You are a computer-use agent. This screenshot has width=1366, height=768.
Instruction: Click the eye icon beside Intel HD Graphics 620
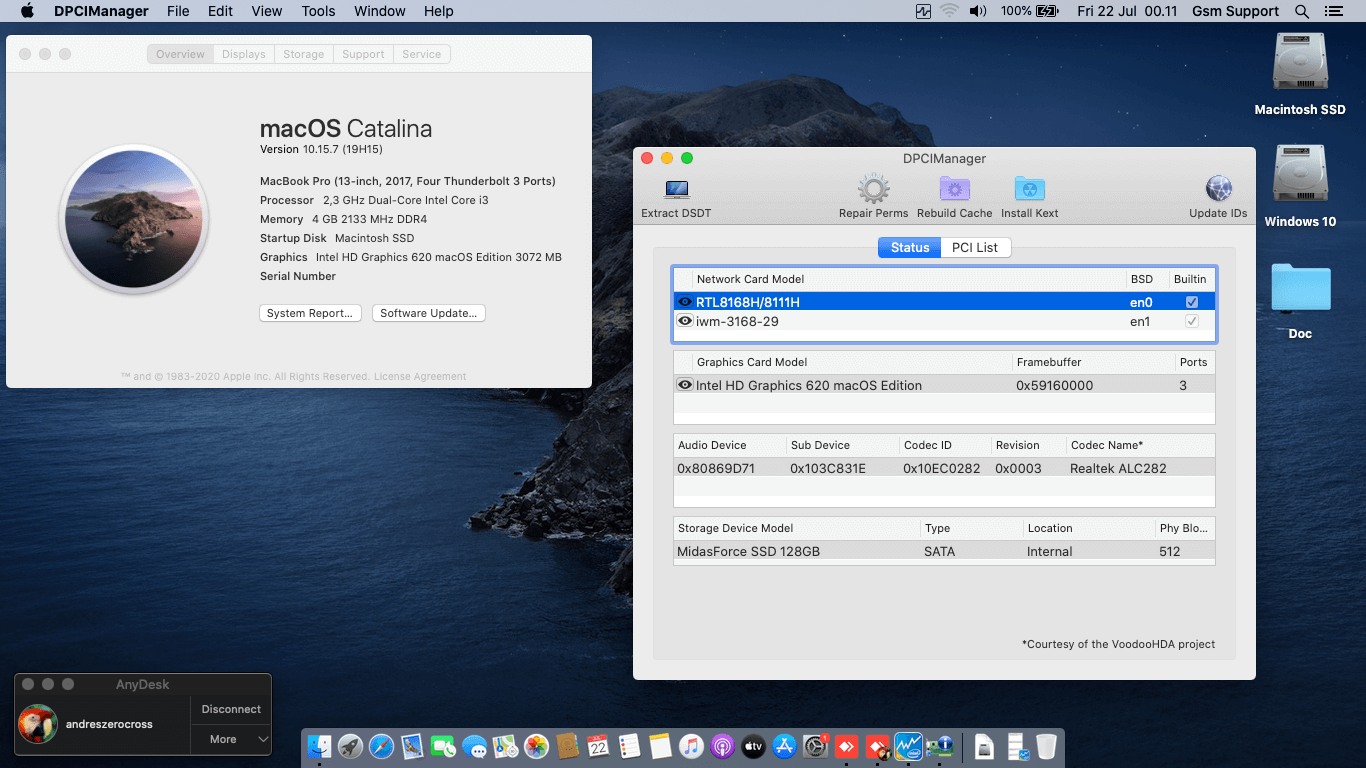(x=685, y=385)
